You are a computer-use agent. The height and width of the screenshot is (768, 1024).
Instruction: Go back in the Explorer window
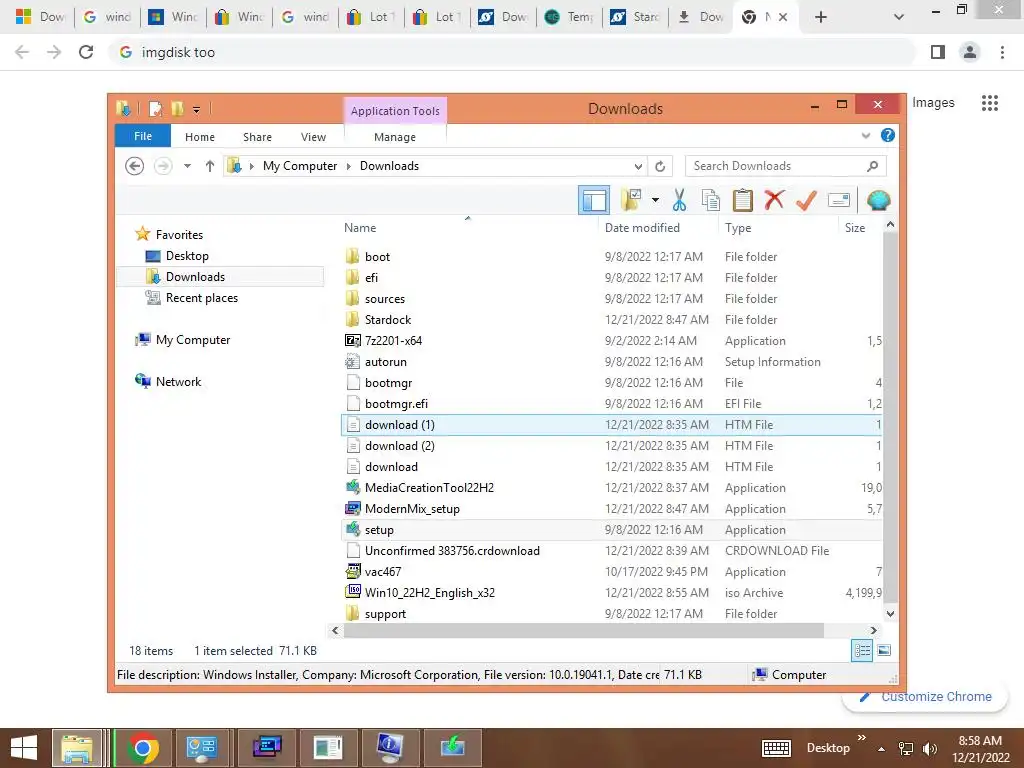135,166
